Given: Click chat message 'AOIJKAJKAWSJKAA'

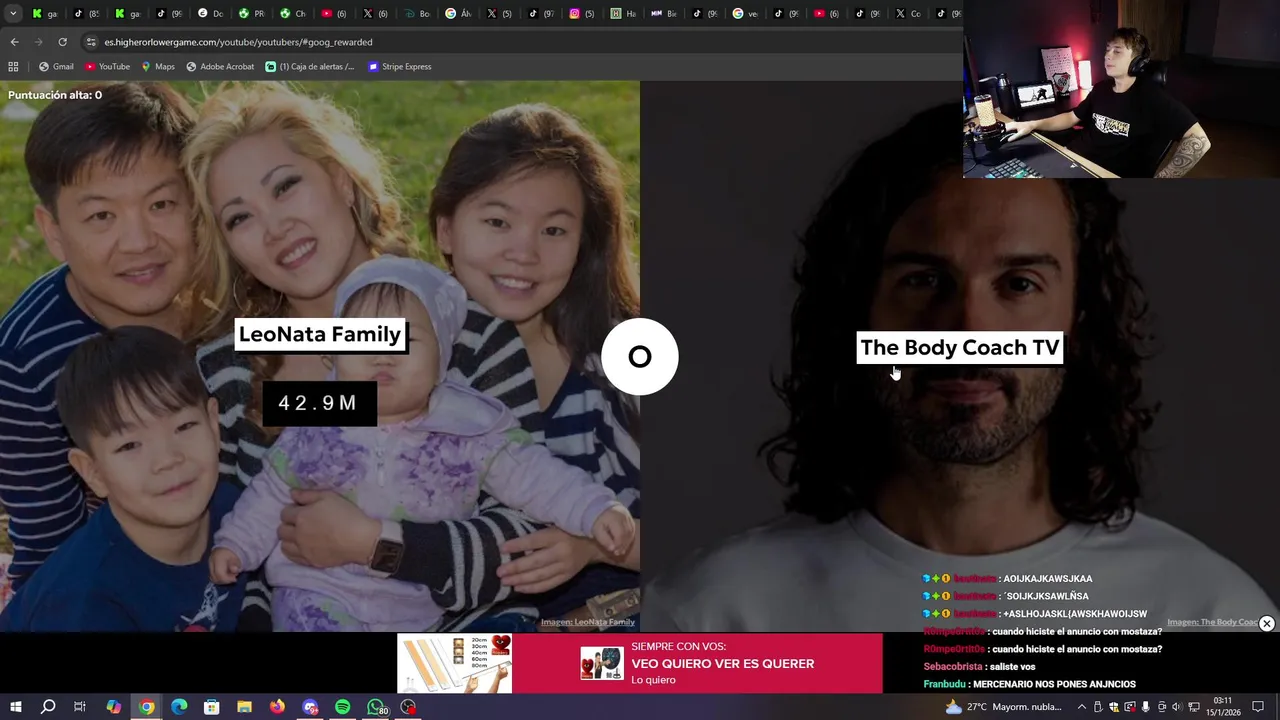Looking at the screenshot, I should pyautogui.click(x=1047, y=579).
